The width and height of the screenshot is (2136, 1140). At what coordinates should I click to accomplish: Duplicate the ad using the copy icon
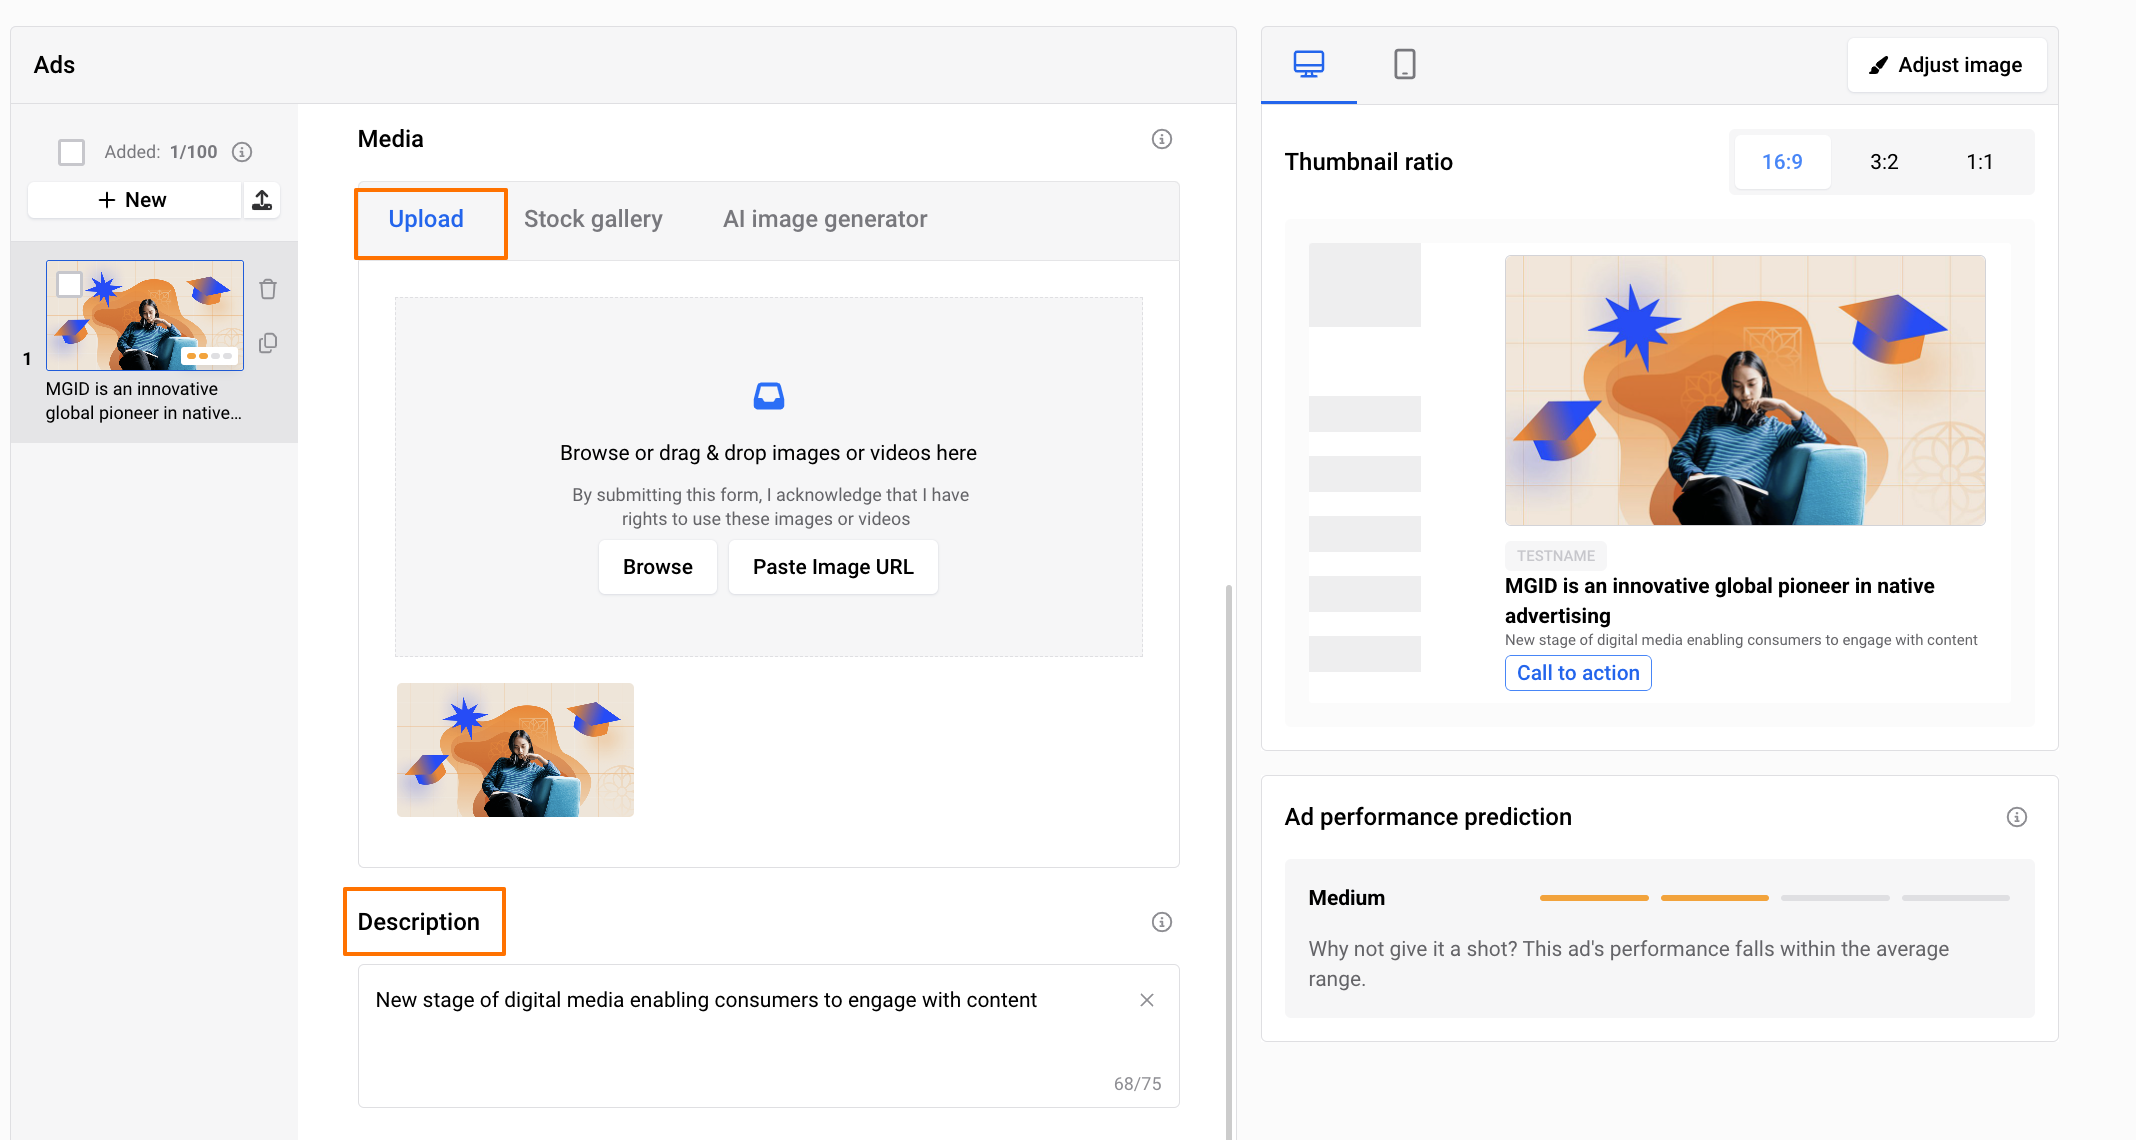coord(268,343)
